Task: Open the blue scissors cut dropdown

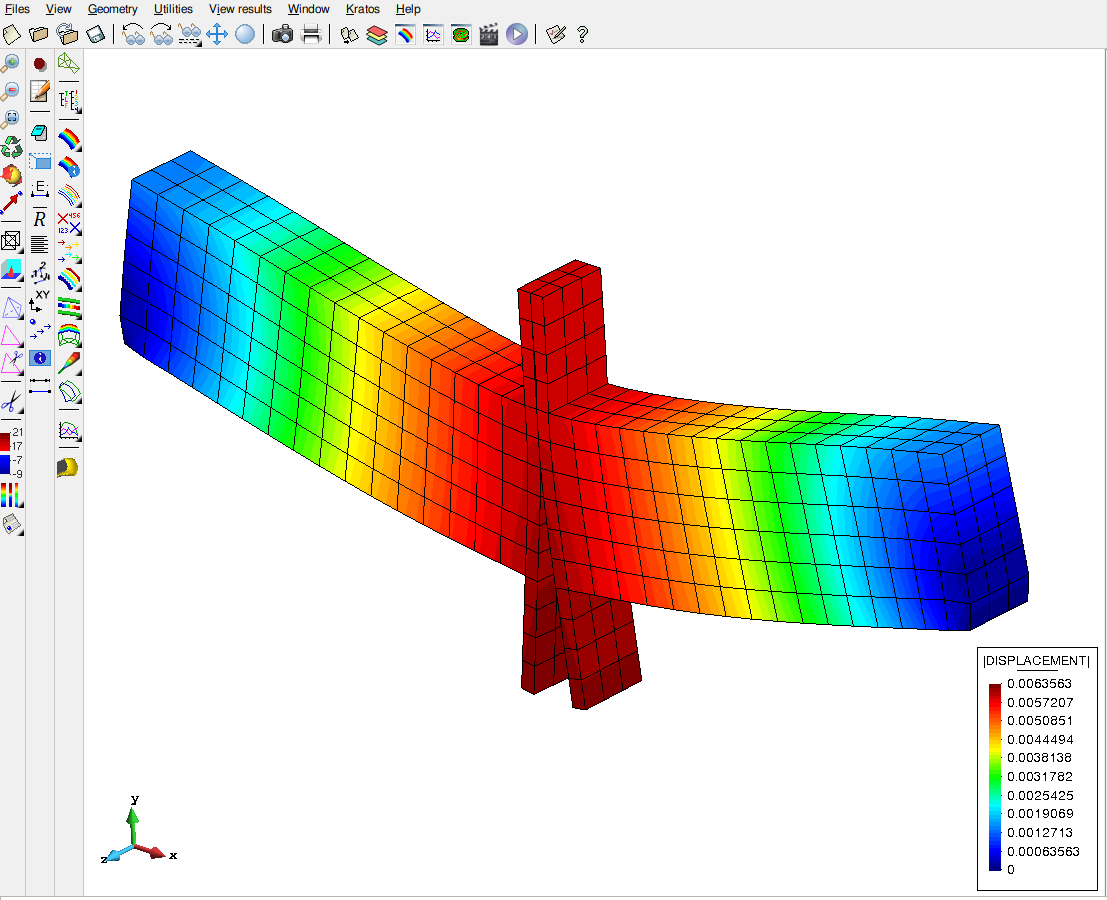Action: tap(11, 402)
